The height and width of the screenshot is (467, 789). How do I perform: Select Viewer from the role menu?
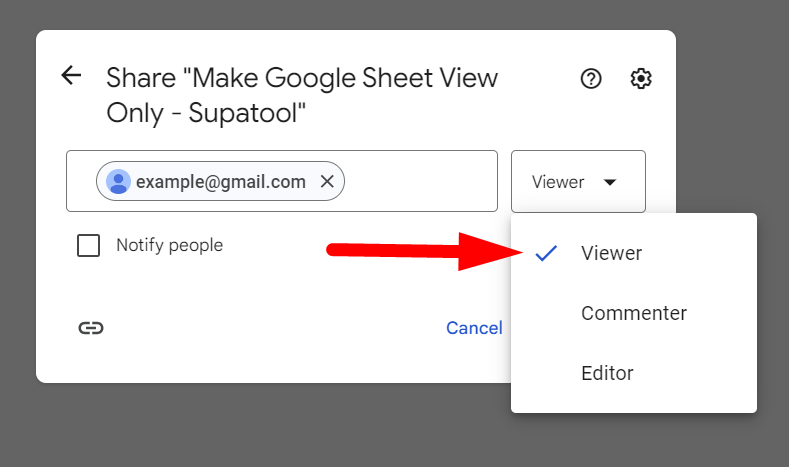(611, 254)
